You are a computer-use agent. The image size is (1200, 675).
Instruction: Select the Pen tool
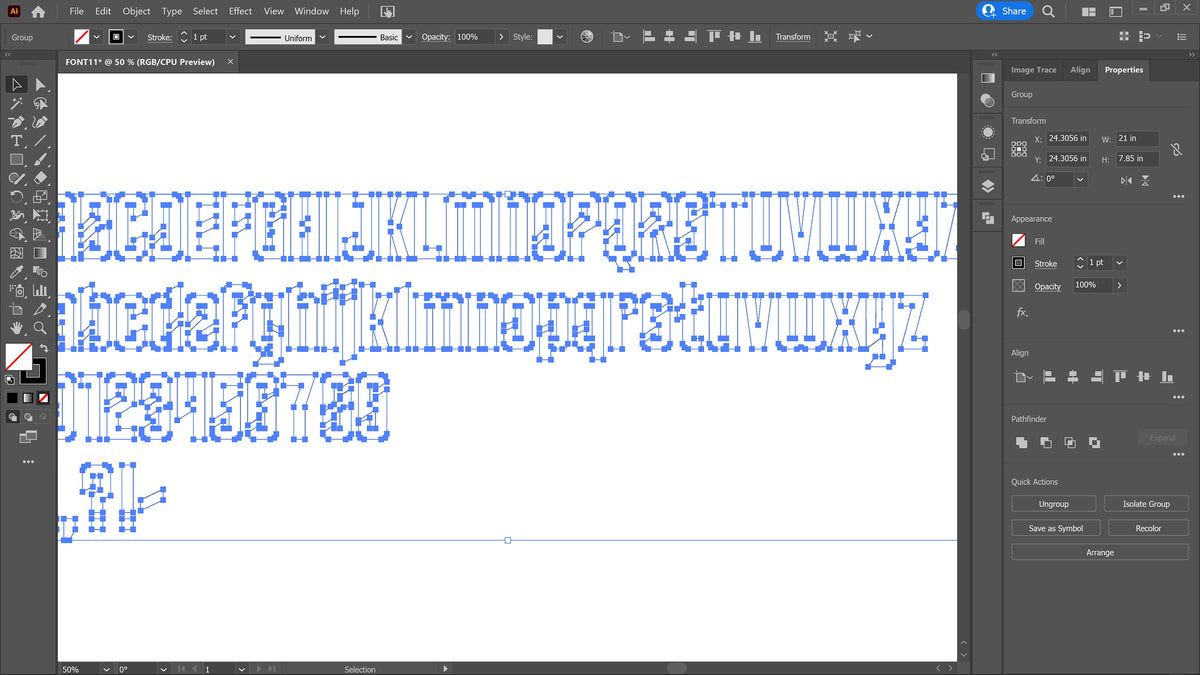click(17, 122)
